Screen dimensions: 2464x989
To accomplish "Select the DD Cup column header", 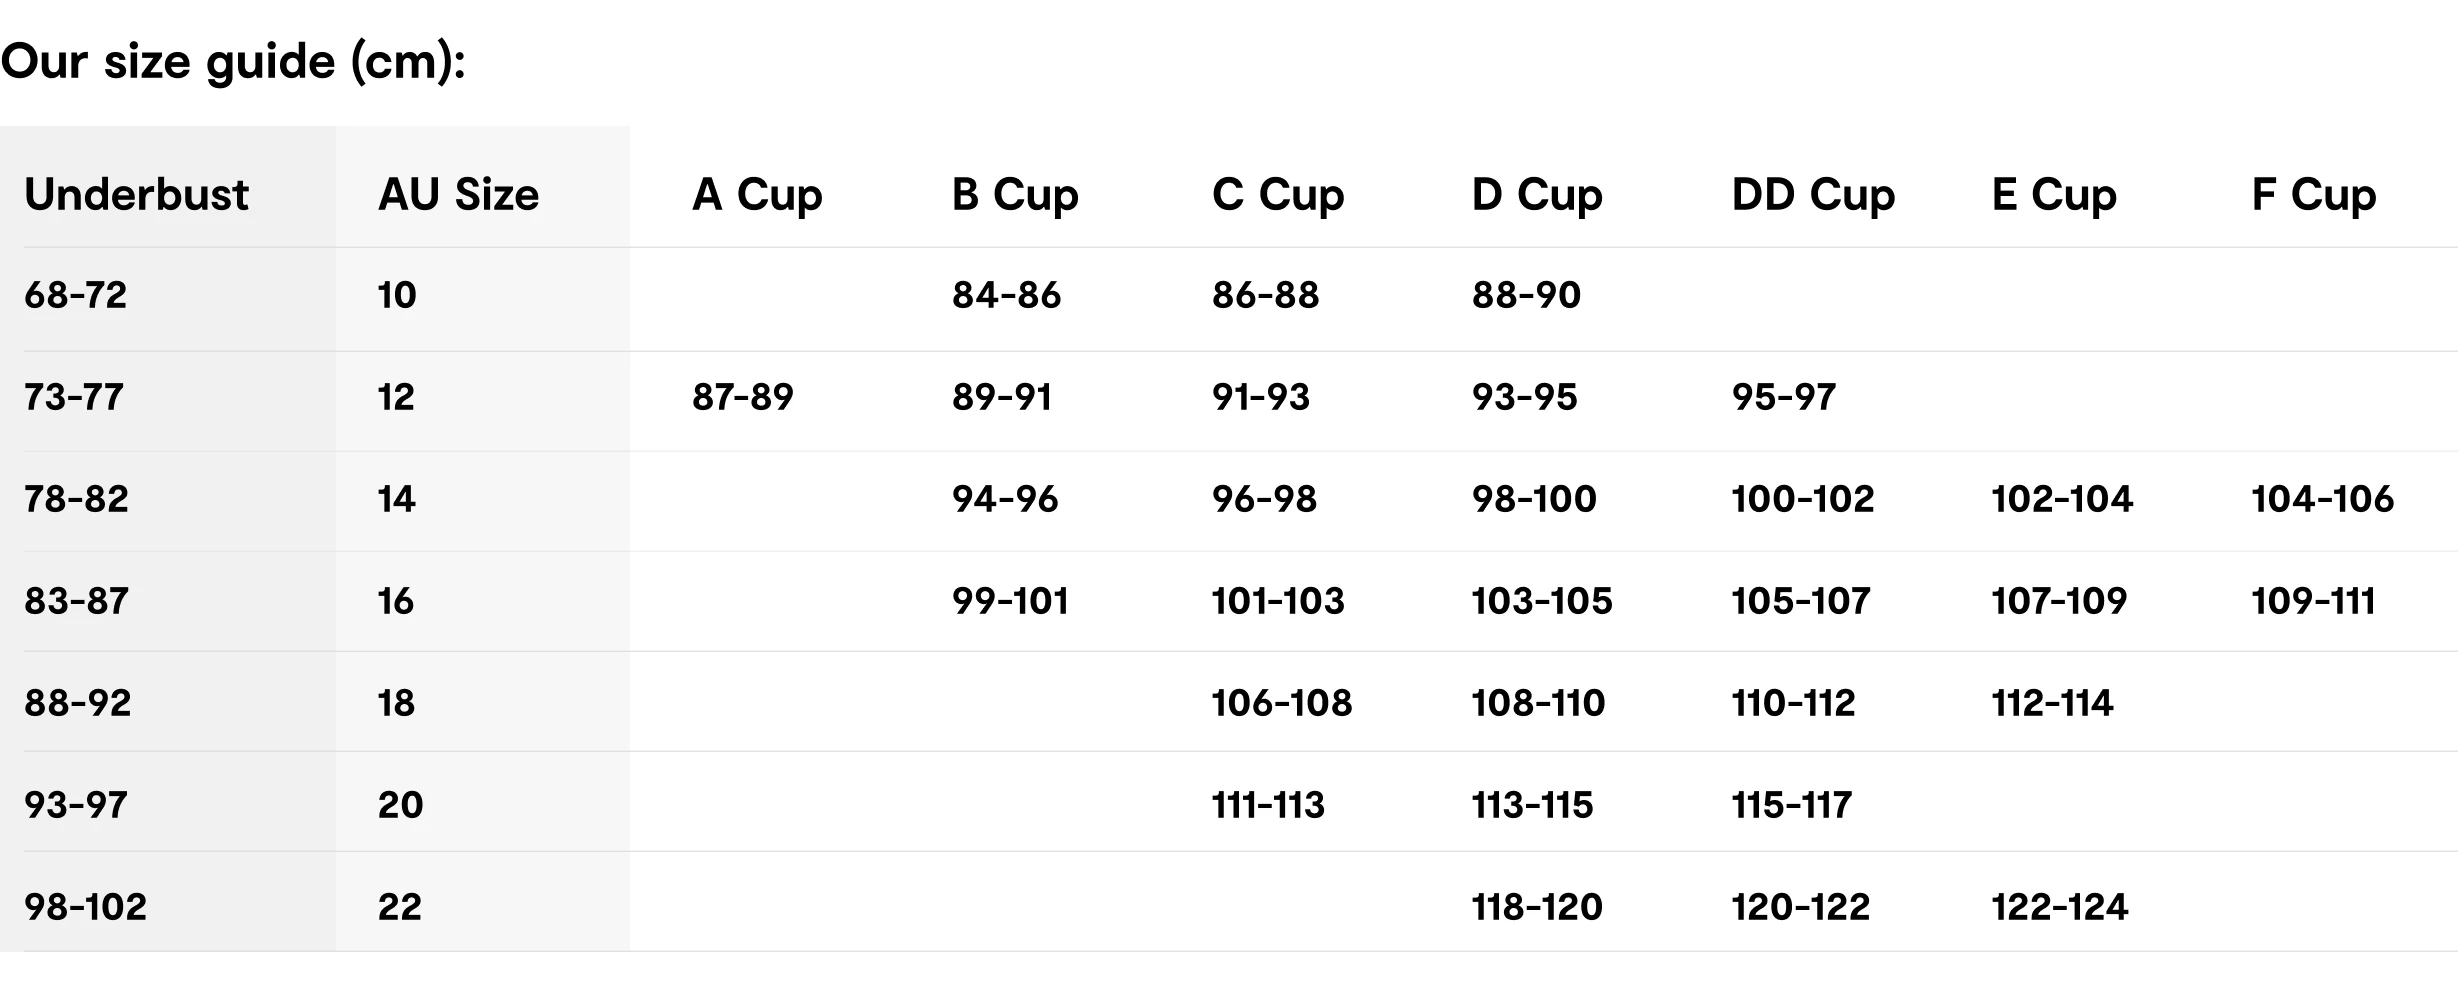I will pos(1813,195).
